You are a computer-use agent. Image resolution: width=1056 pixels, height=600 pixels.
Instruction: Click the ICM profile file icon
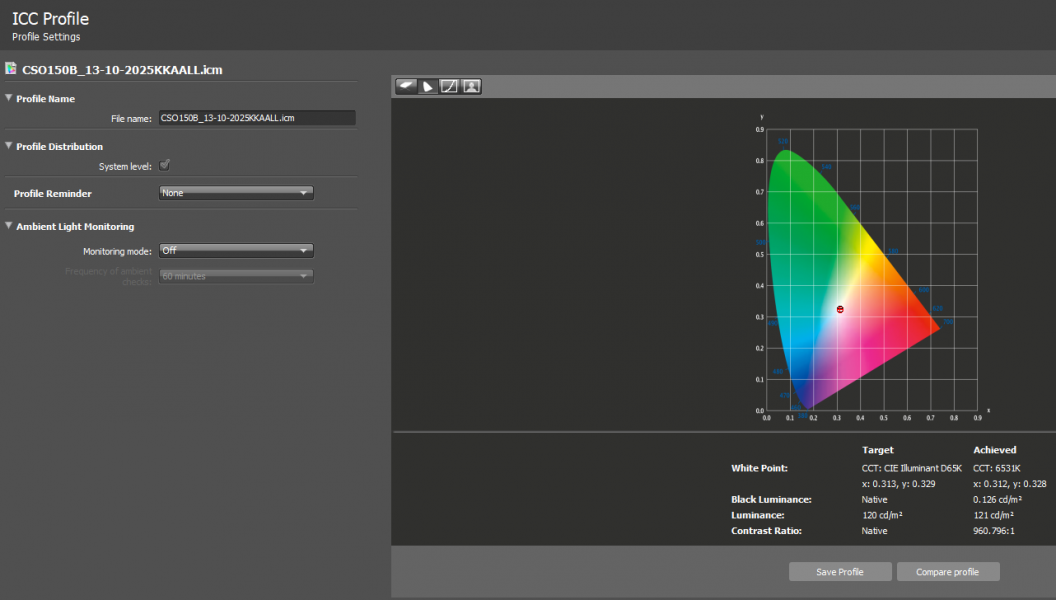pos(11,69)
